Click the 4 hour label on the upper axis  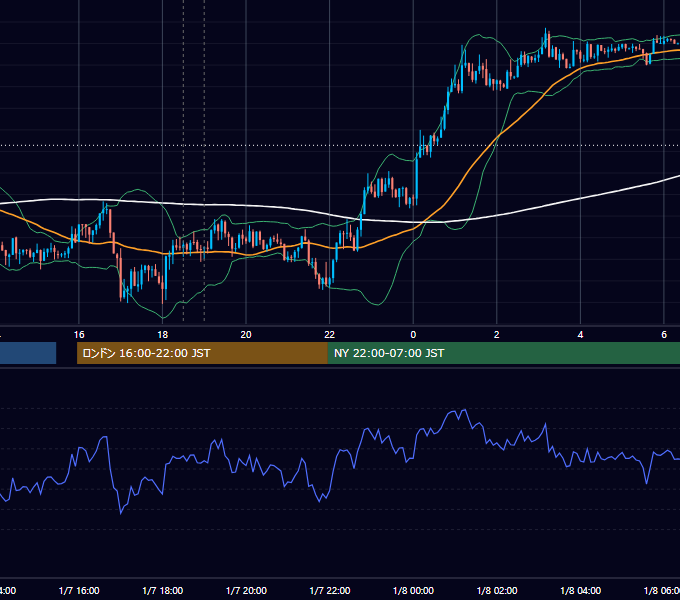click(x=580, y=335)
